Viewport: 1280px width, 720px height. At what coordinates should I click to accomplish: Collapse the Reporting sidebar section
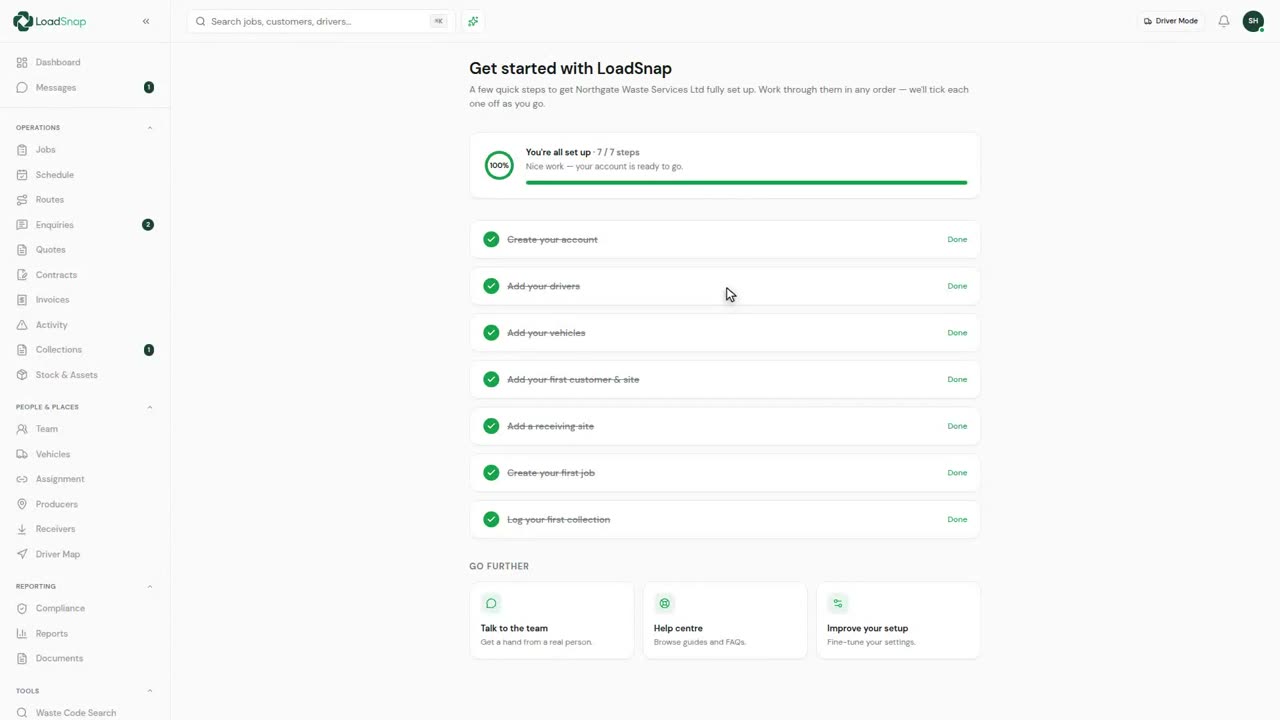(x=150, y=586)
